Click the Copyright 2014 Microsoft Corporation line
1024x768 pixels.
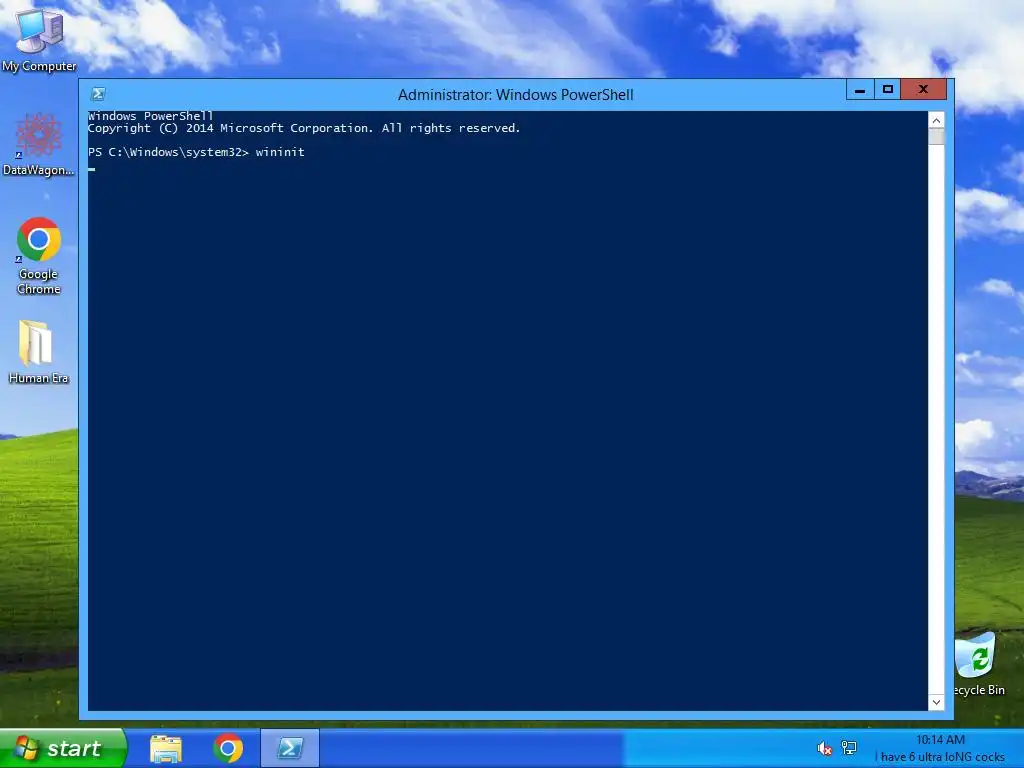[x=304, y=128]
